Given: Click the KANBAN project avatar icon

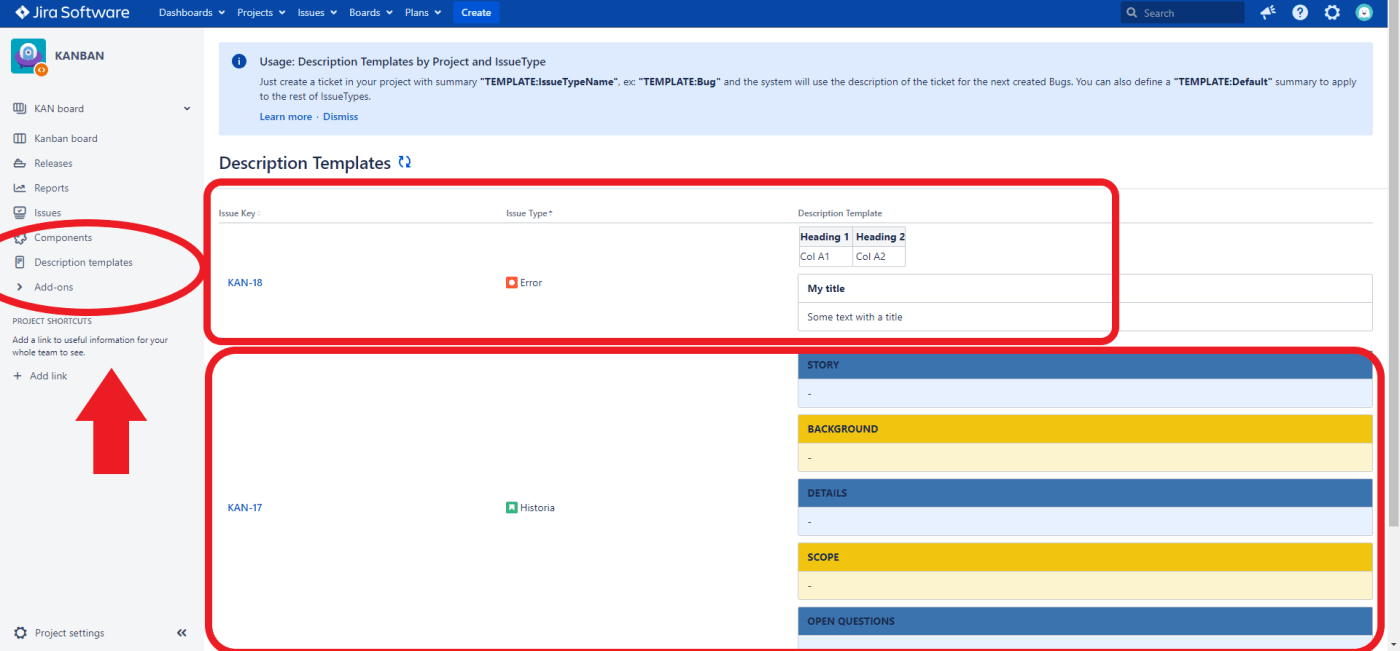Looking at the screenshot, I should pyautogui.click(x=28, y=56).
